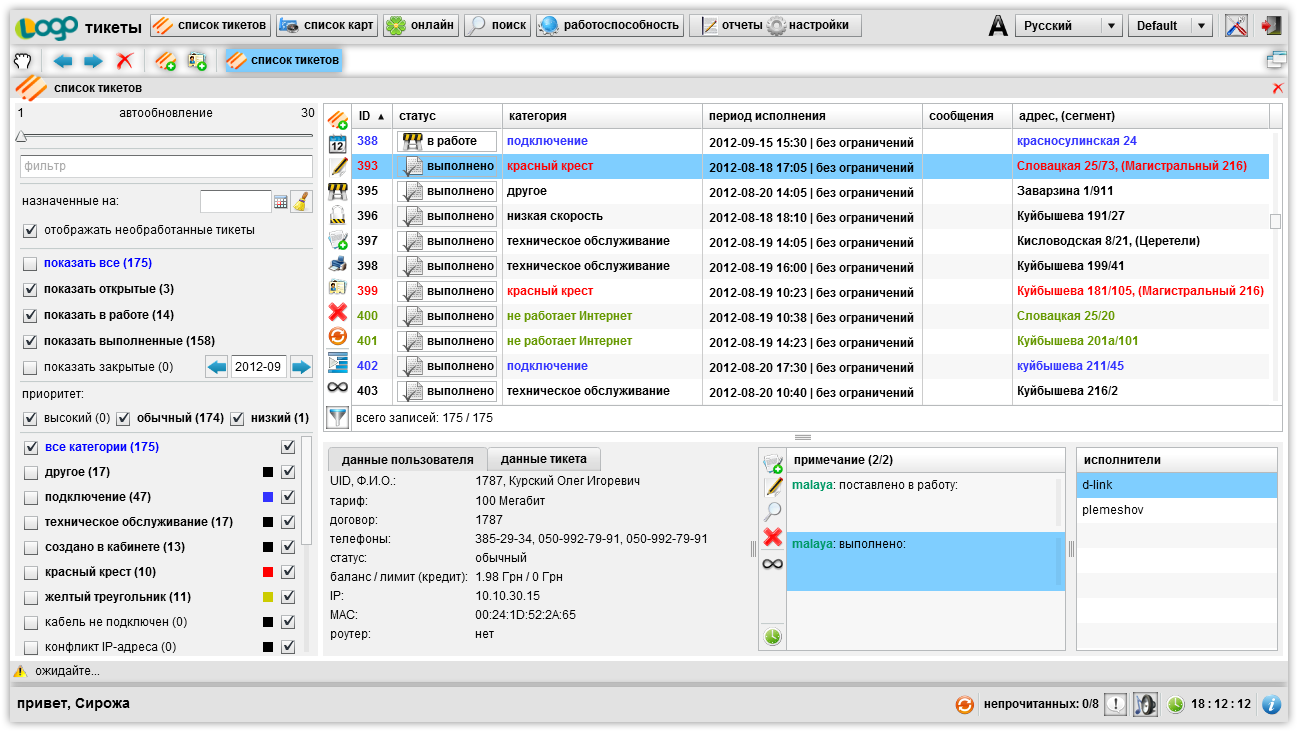Click the funnel filter icon below ticket list
Image resolution: width=1298 pixels, height=732 pixels.
tap(338, 417)
